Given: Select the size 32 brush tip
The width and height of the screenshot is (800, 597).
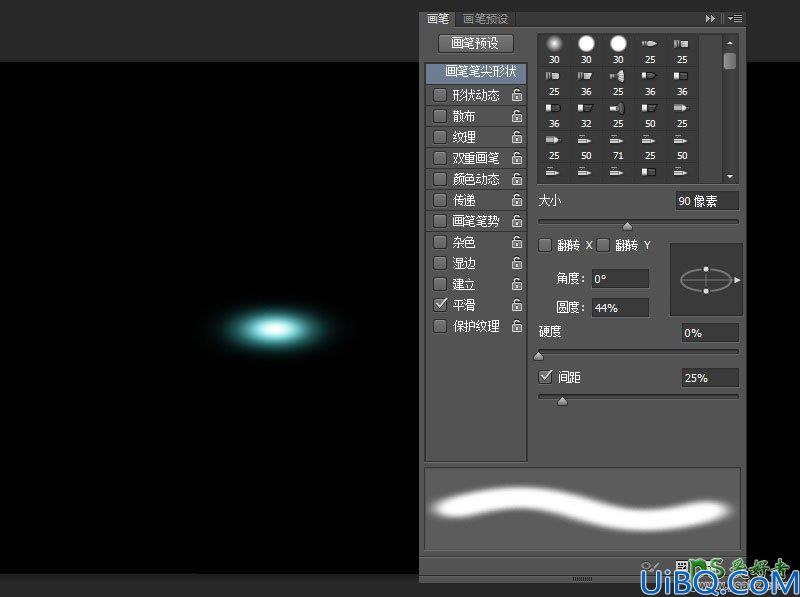Looking at the screenshot, I should 586,114.
